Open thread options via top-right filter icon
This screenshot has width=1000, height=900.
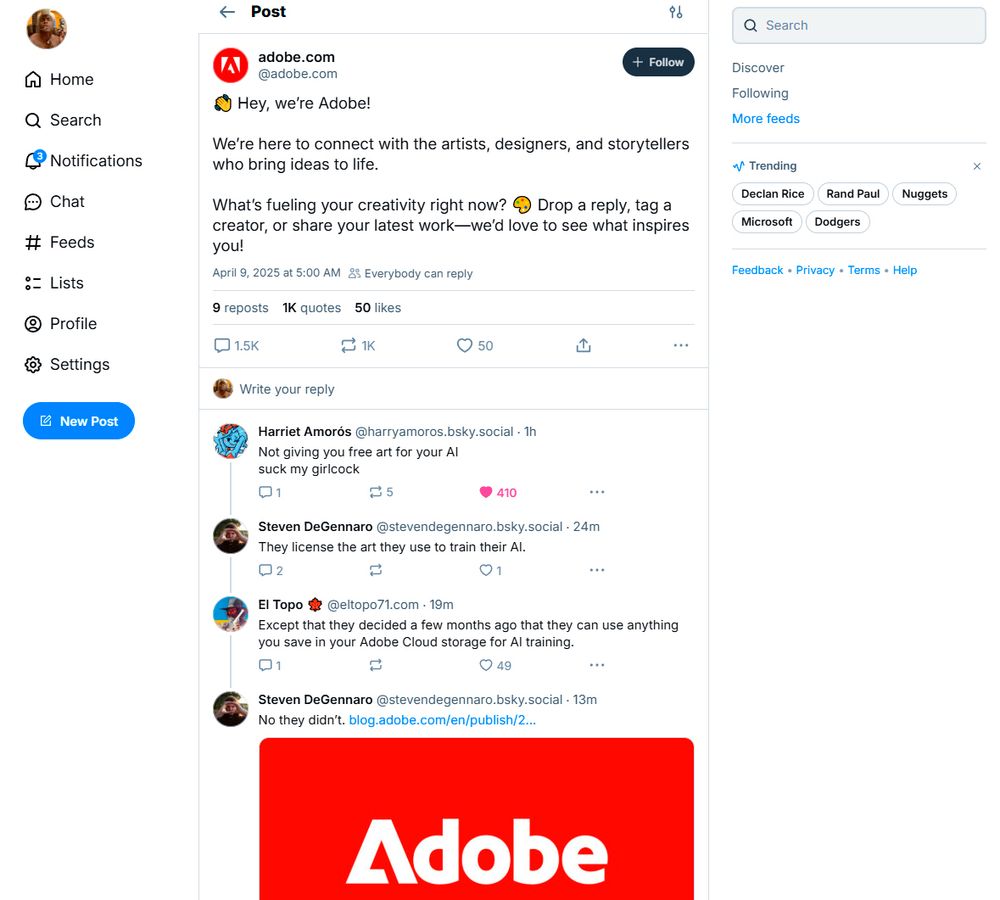tap(676, 12)
